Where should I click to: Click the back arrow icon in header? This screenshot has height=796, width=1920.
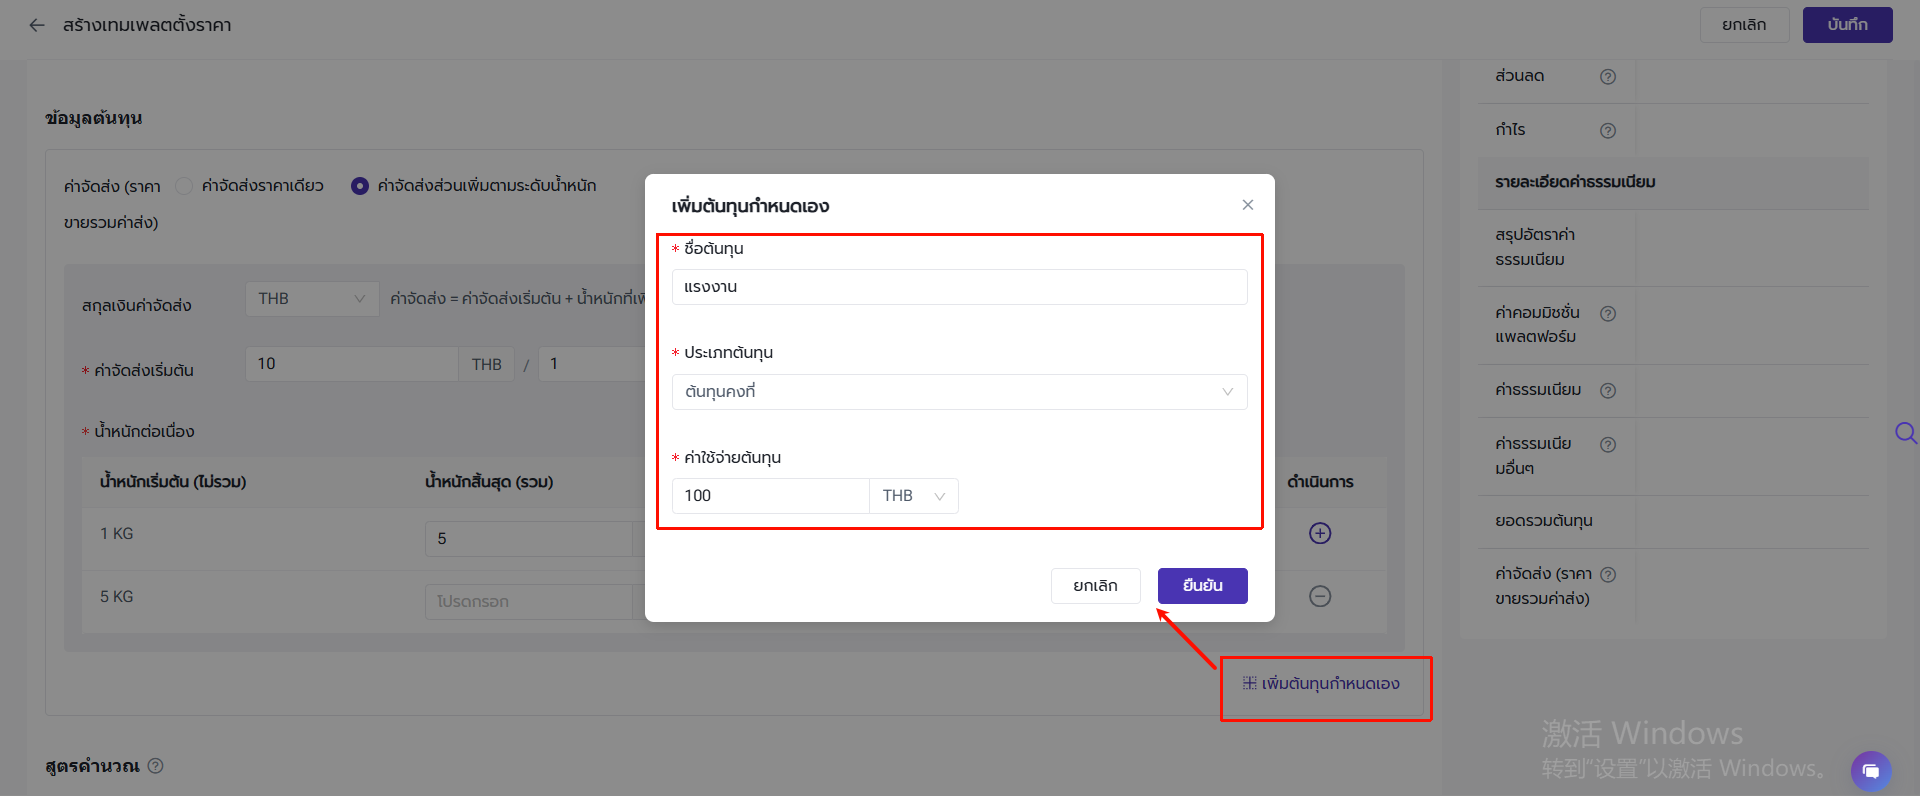(x=37, y=25)
